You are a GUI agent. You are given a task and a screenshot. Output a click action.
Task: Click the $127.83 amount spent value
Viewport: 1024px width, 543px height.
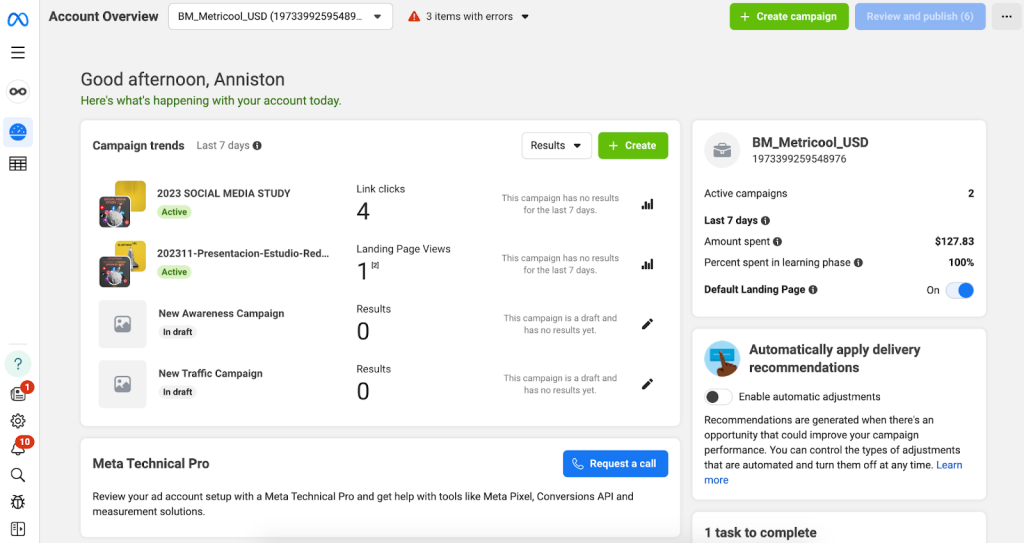pyautogui.click(x=954, y=242)
